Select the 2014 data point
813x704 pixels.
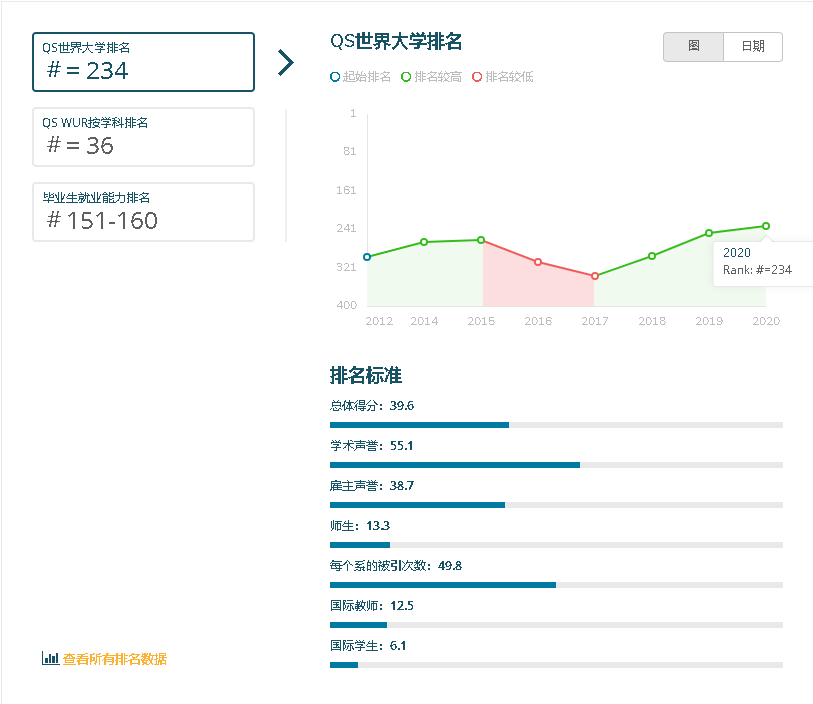(424, 241)
